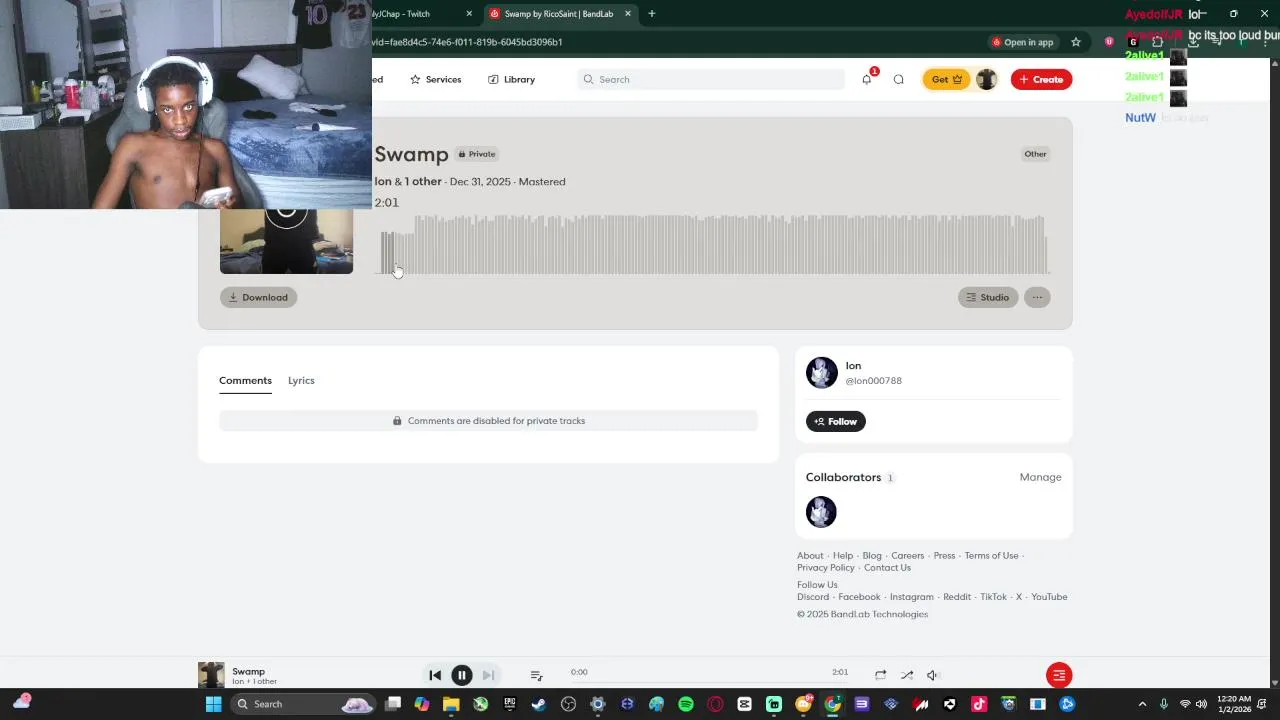Follow the user Ion
Viewport: 1280px width, 720px height.
click(x=836, y=421)
